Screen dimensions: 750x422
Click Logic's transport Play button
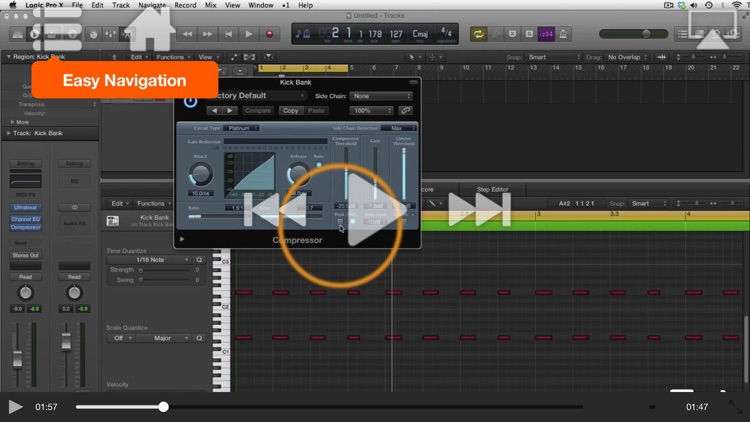(249, 34)
